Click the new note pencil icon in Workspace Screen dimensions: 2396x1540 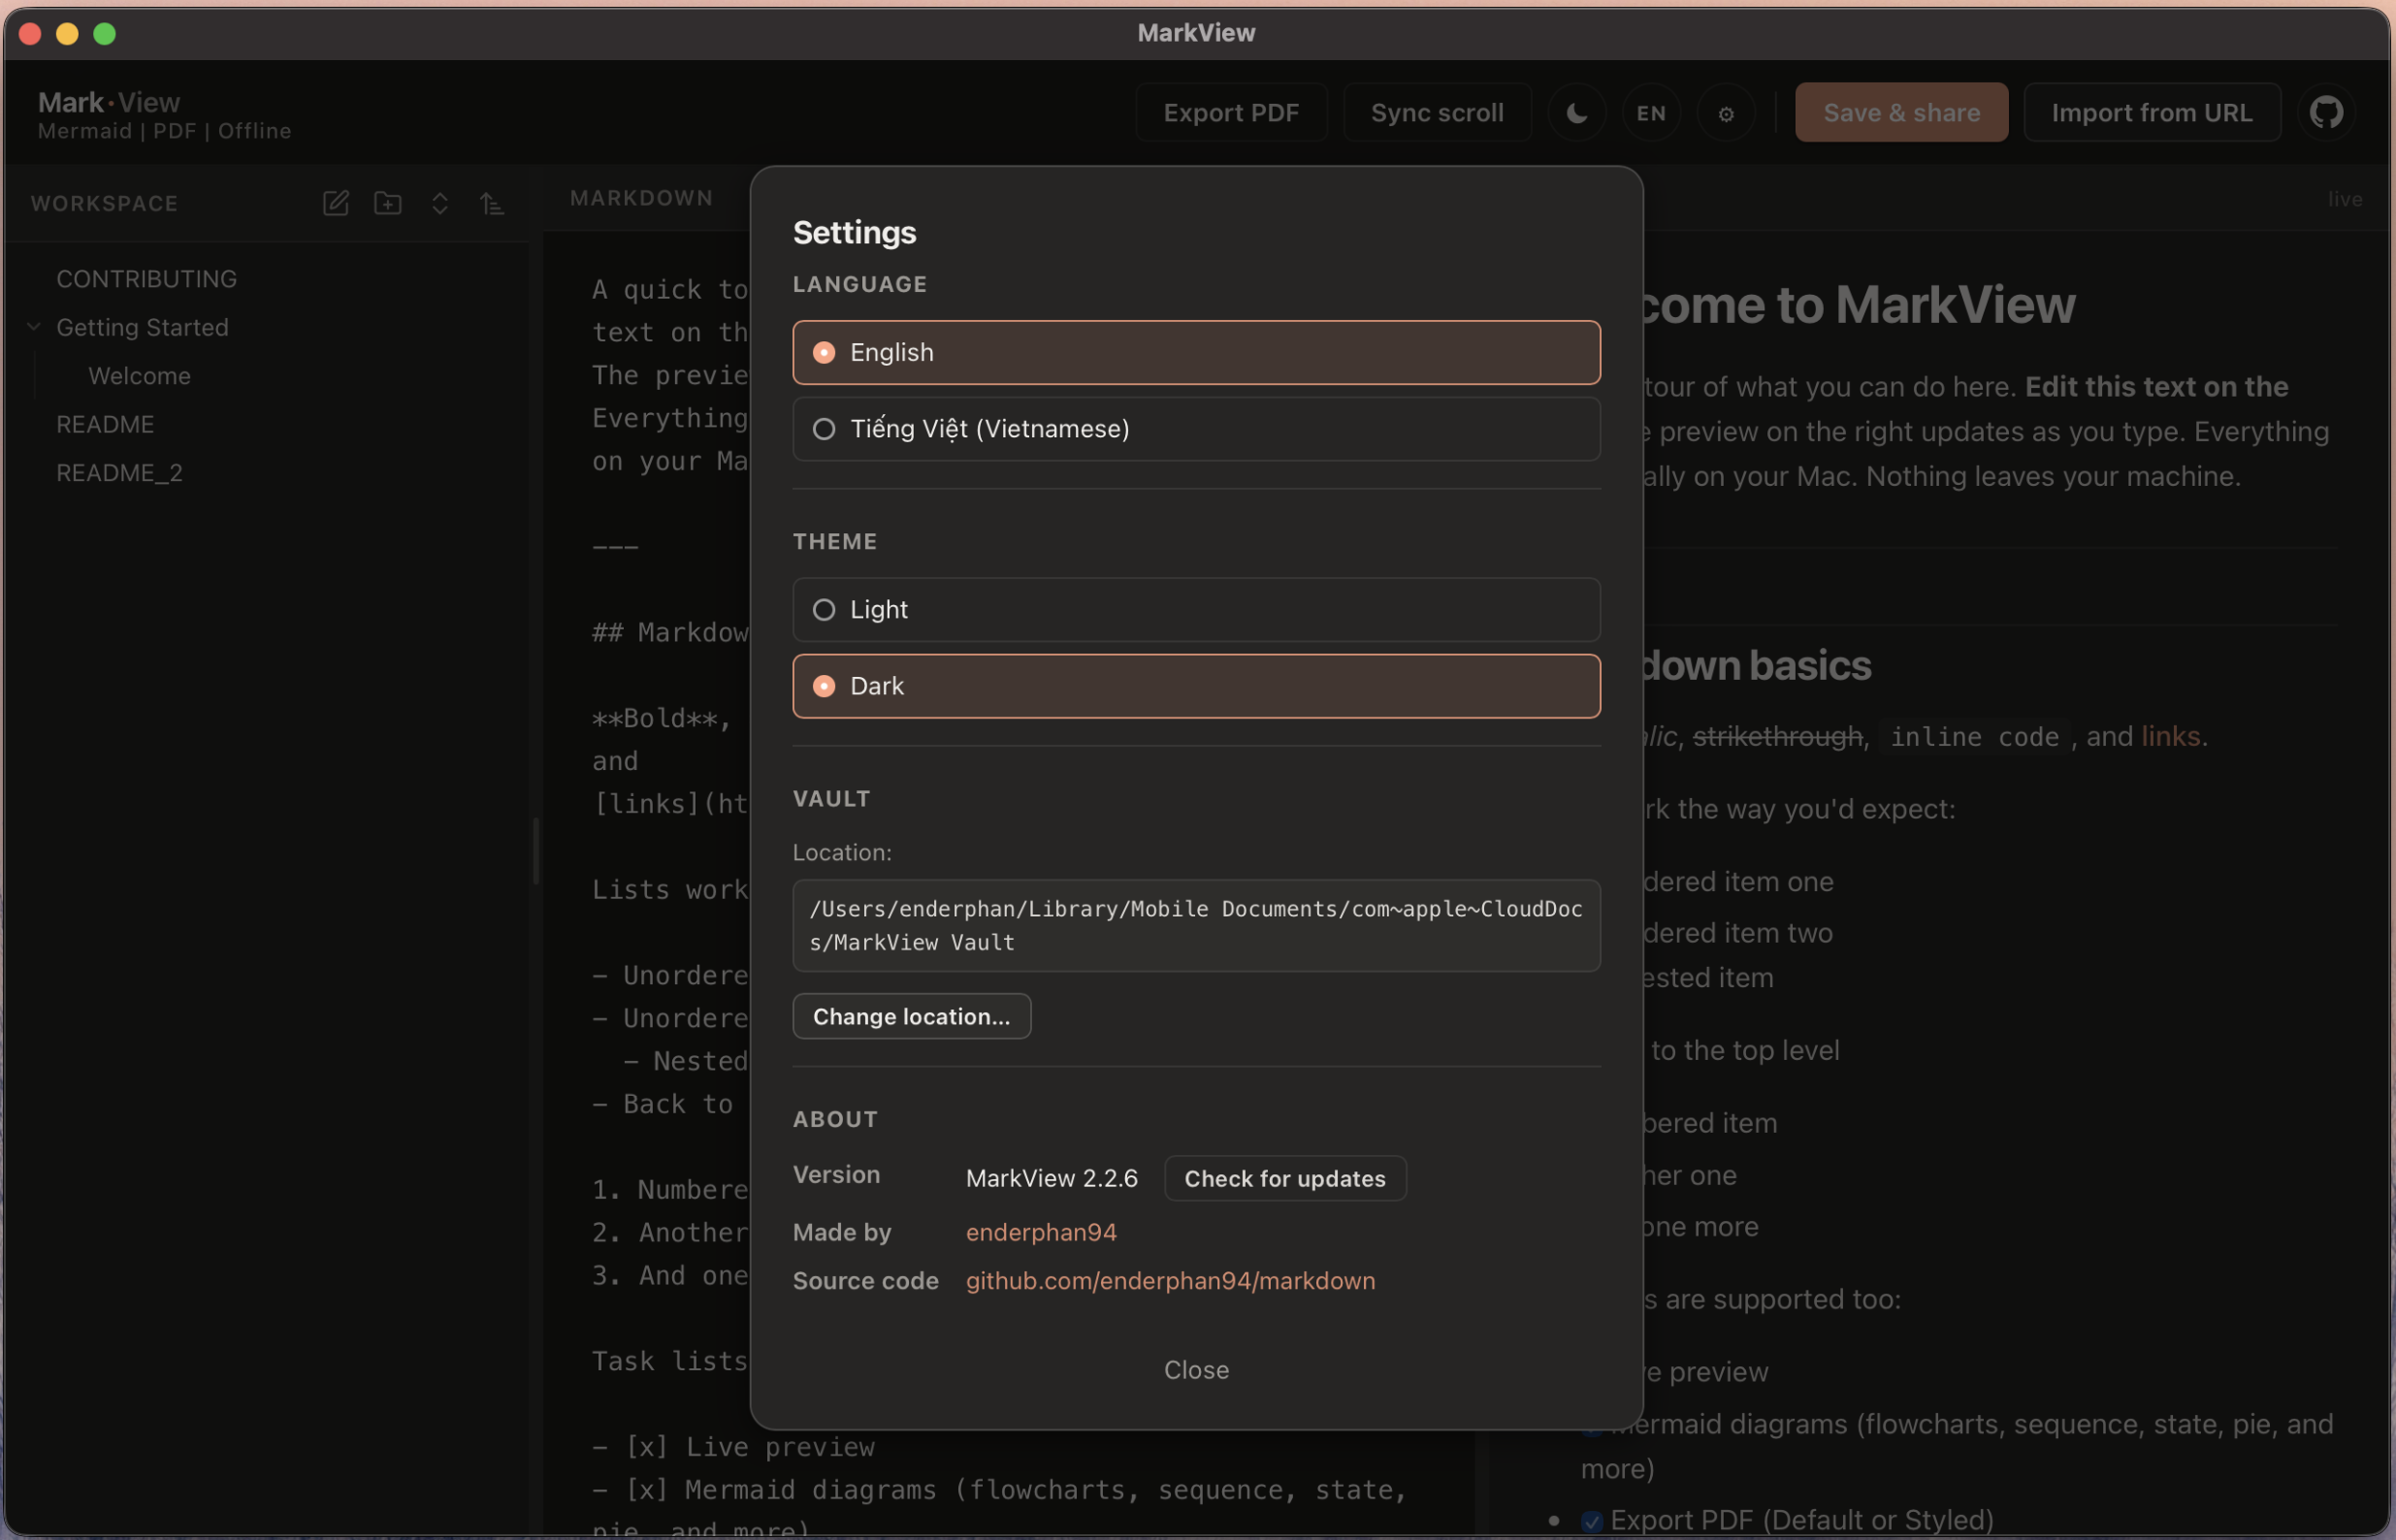coord(336,203)
